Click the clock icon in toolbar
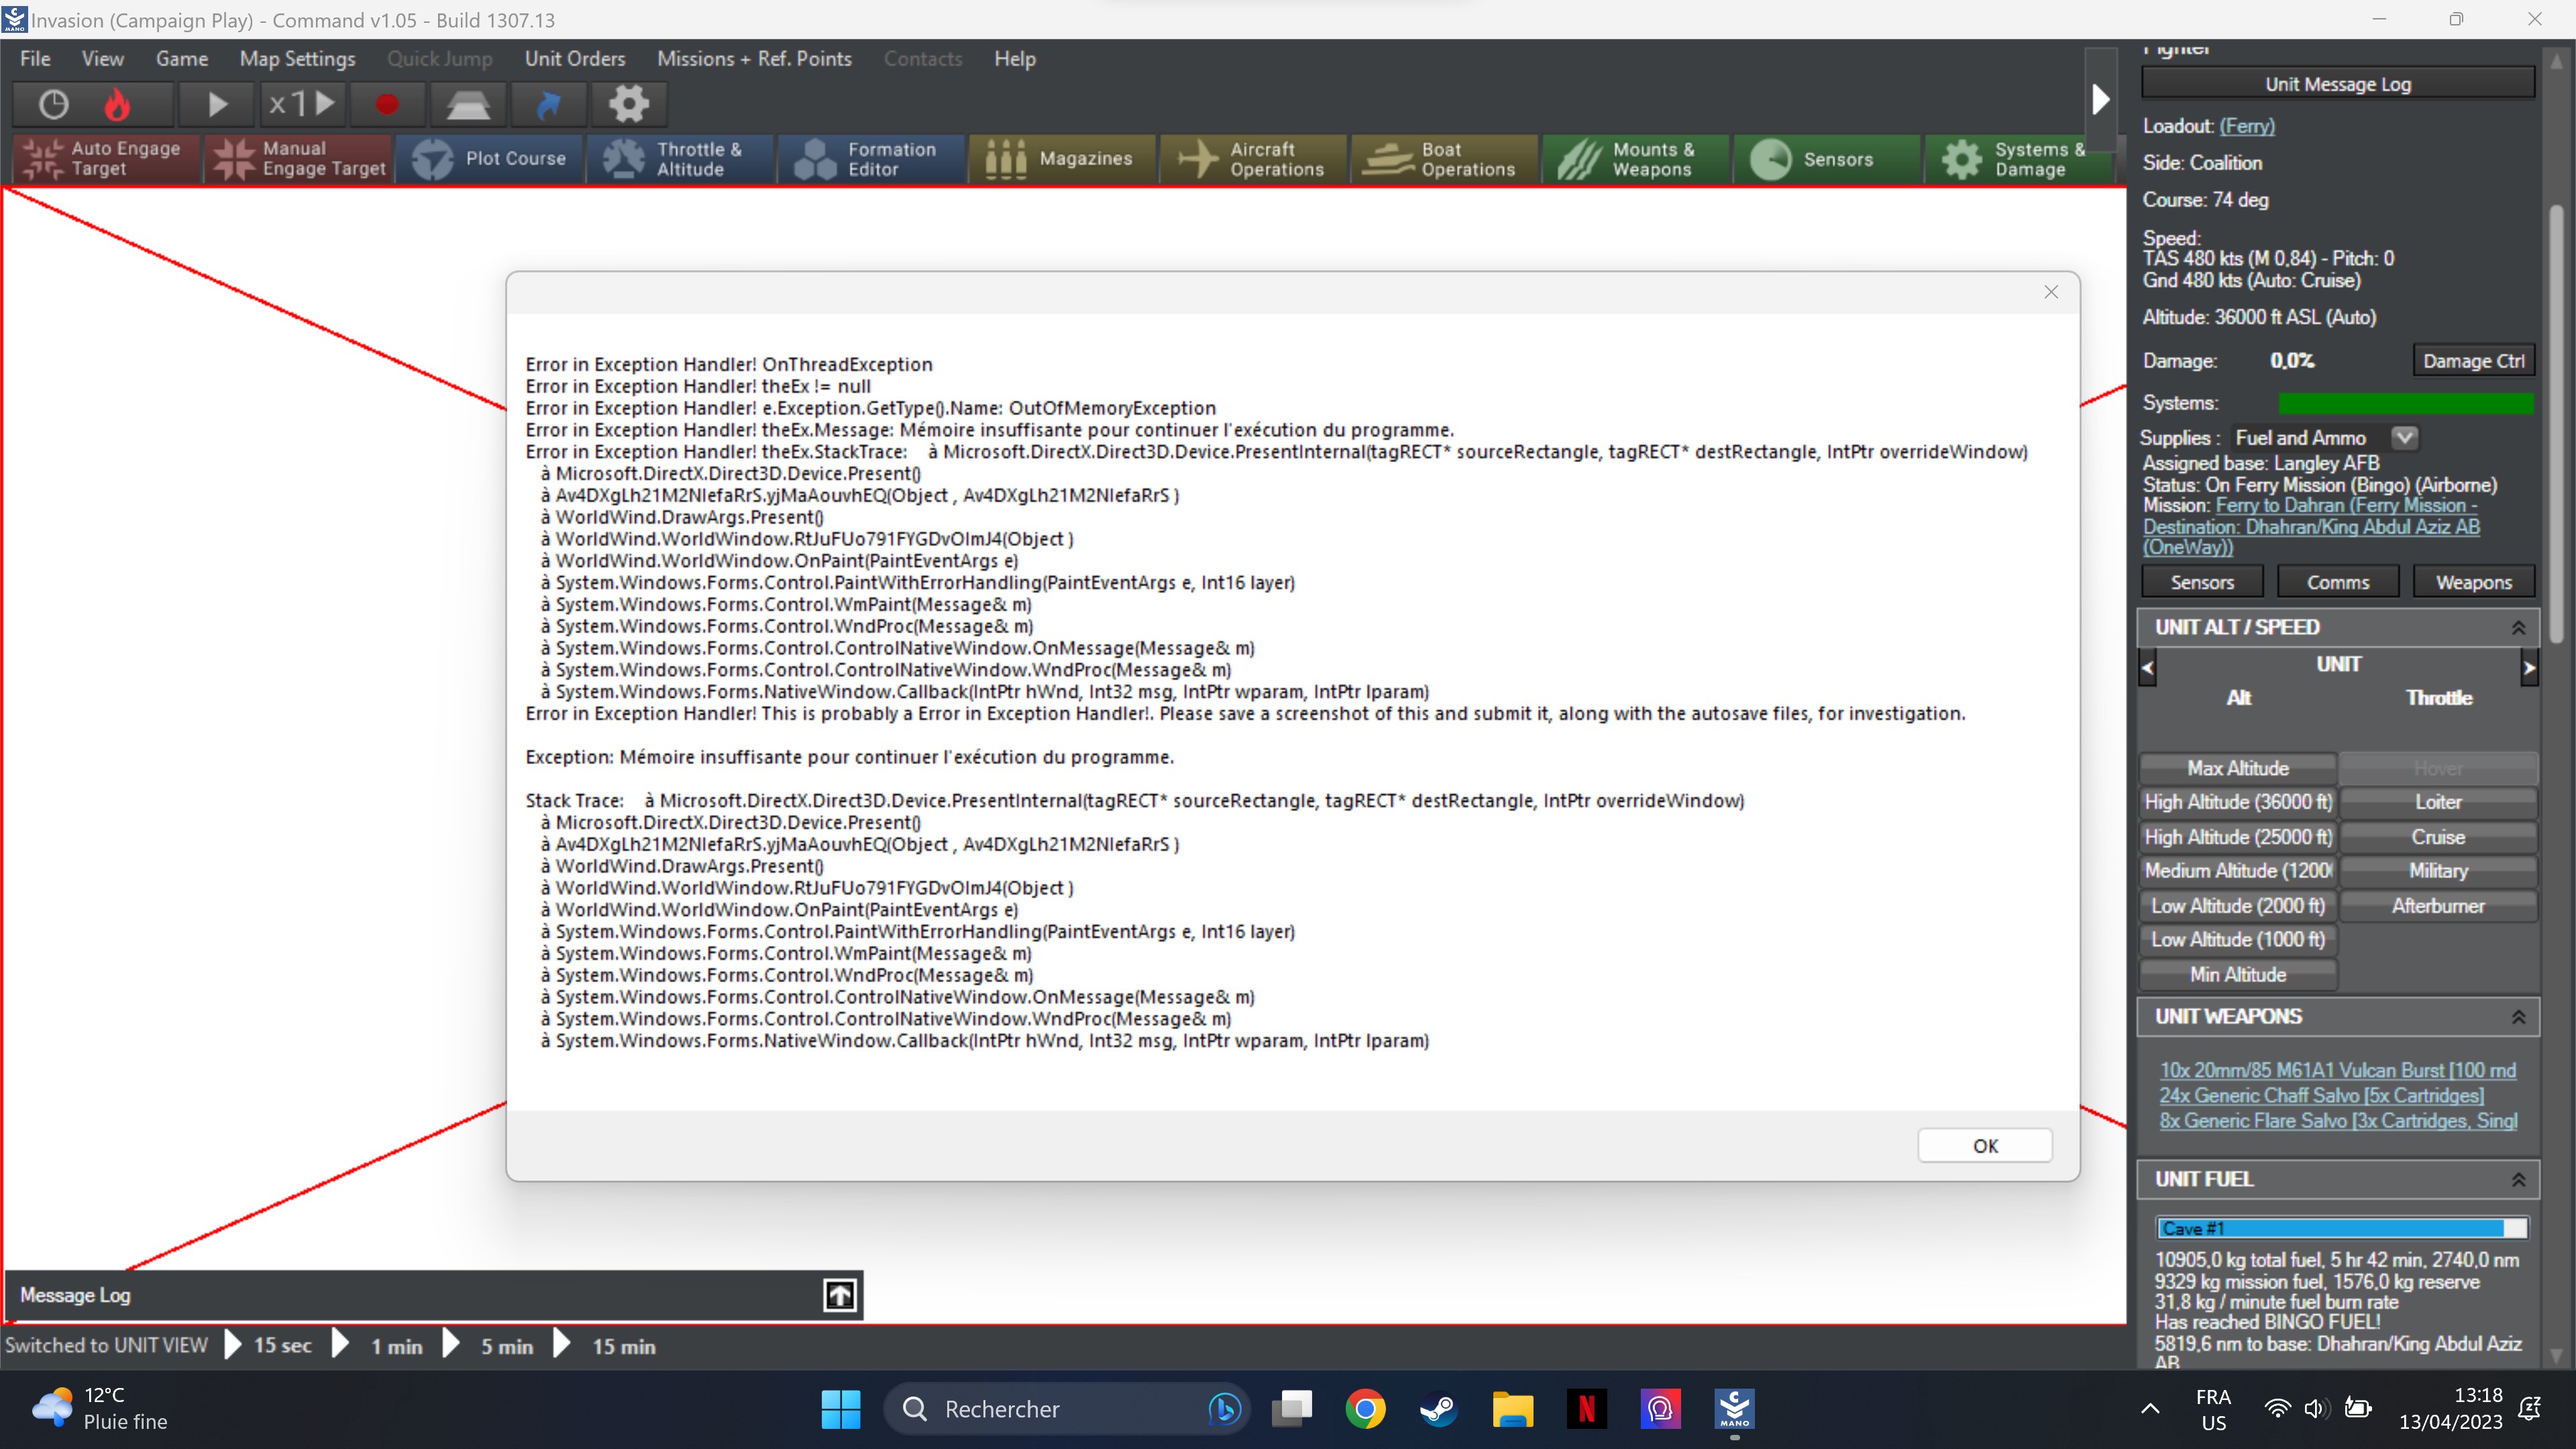The height and width of the screenshot is (1449, 2576). point(53,104)
